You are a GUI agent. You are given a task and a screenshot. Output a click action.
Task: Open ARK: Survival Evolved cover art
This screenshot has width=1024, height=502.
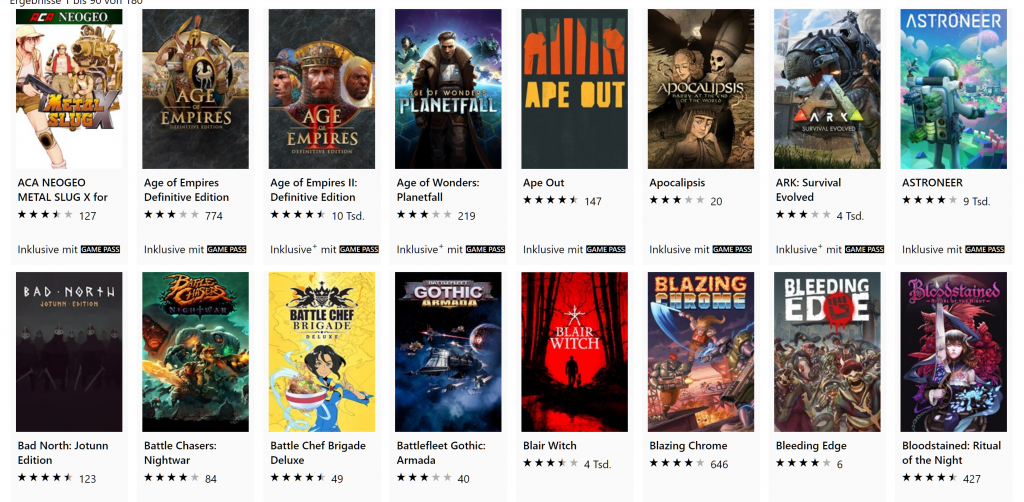827,89
